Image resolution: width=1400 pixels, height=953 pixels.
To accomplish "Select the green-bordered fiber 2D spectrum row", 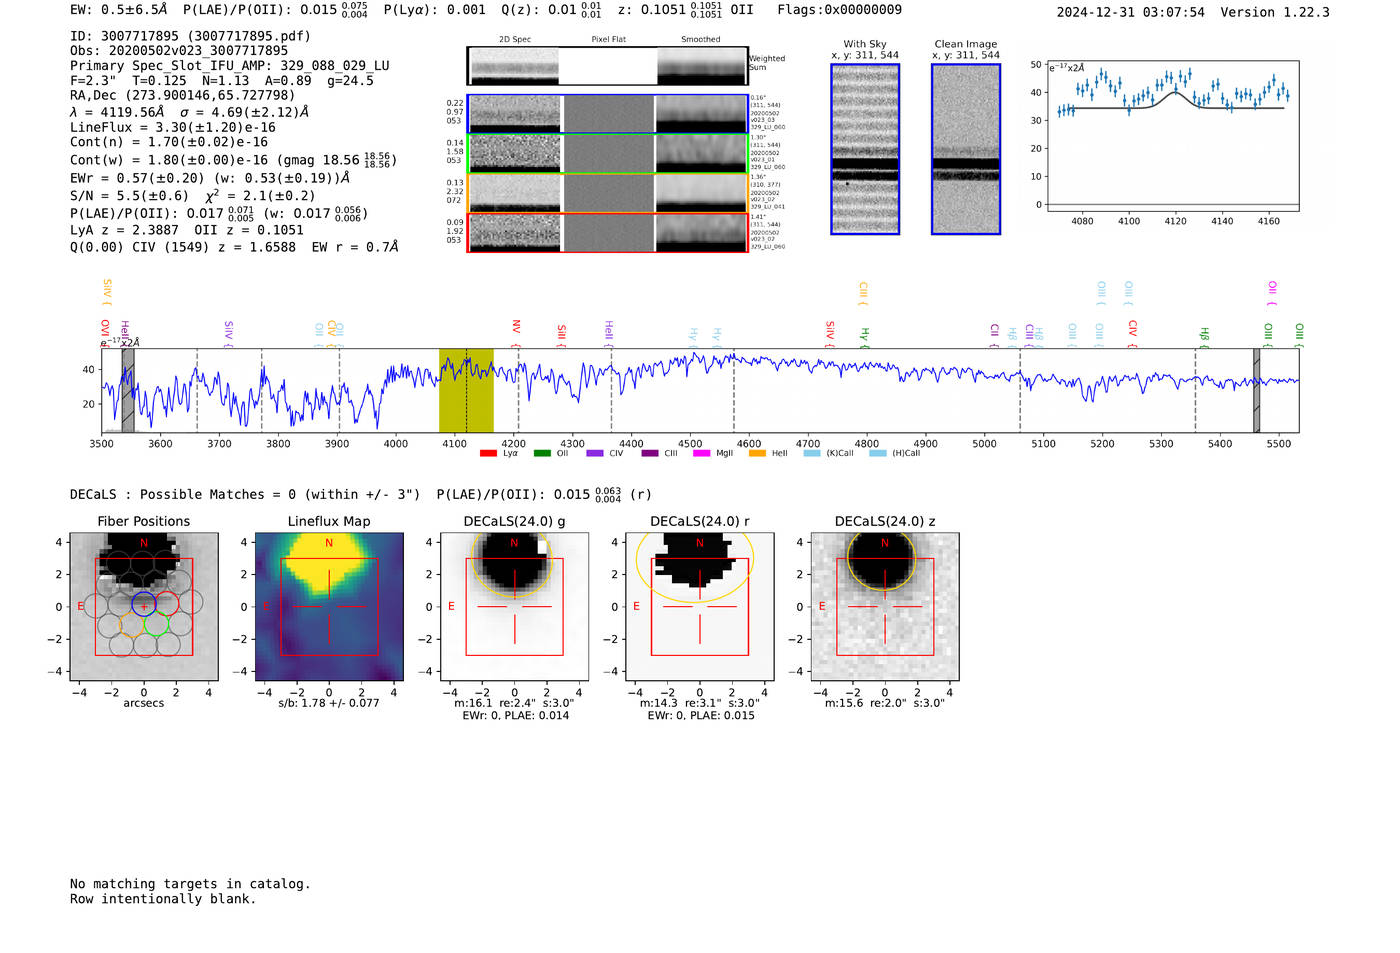I will coord(608,154).
